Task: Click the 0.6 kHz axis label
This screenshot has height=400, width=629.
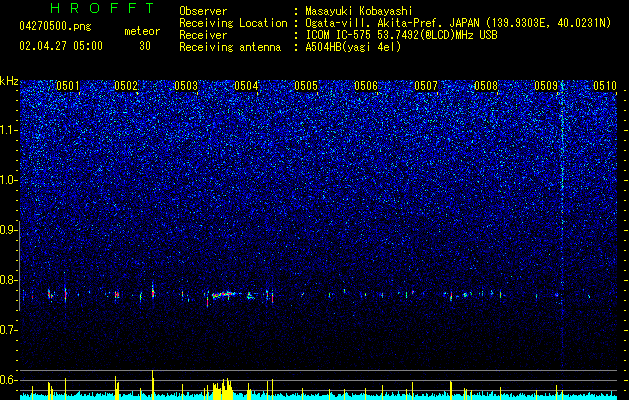Action: (x=8, y=380)
